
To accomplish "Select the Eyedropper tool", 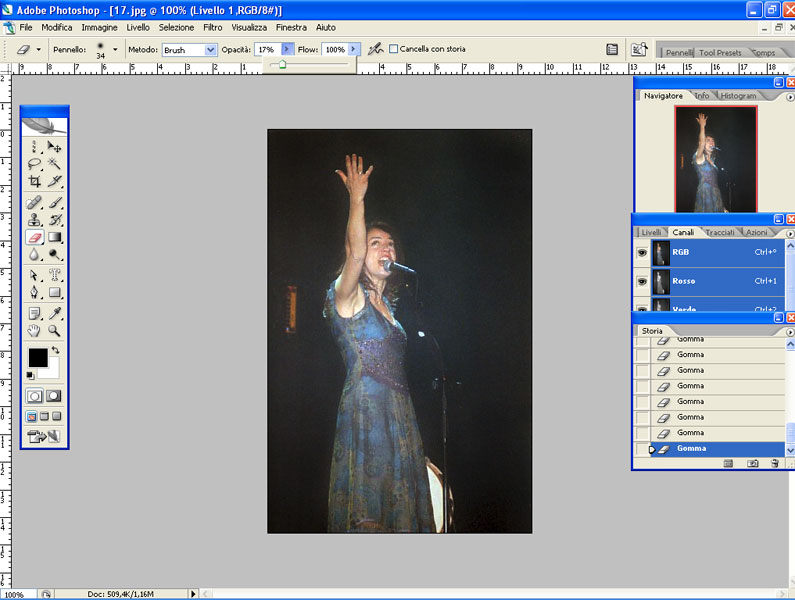I will (x=54, y=314).
